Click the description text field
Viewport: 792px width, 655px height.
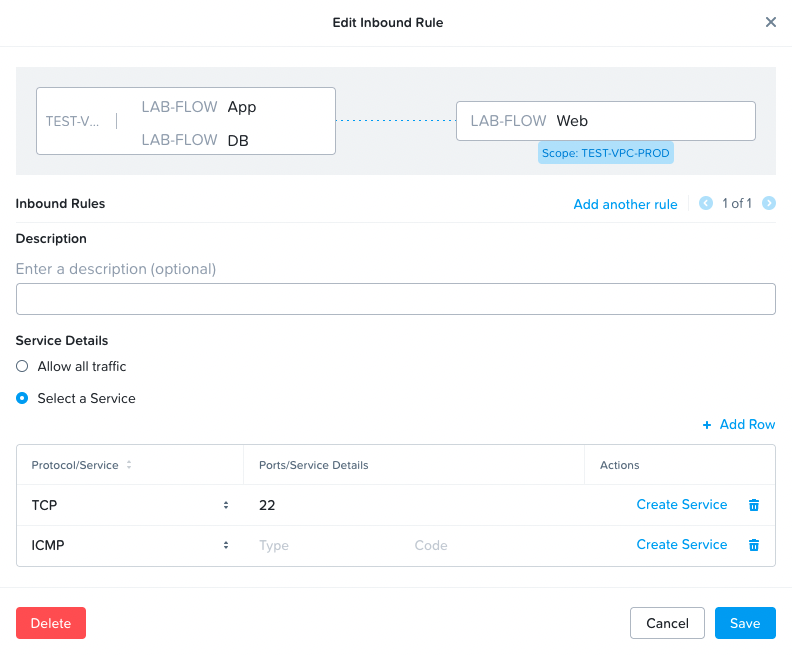pos(396,299)
